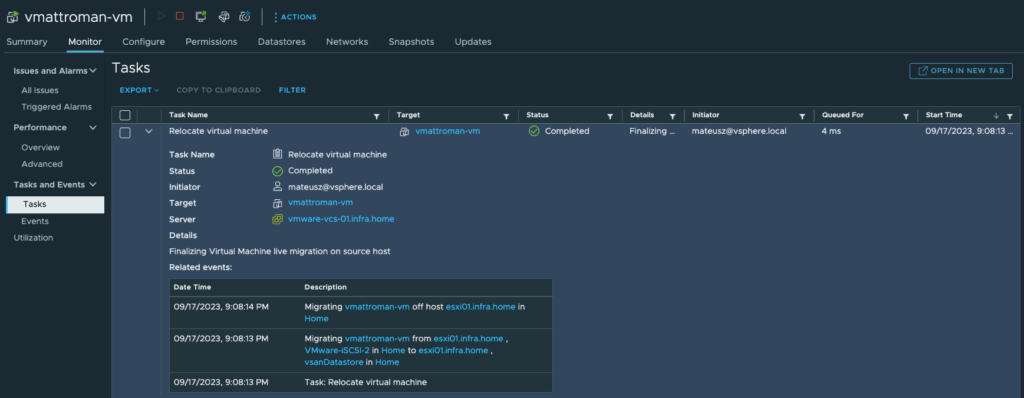The width and height of the screenshot is (1024, 398).
Task: Open vmattroman-vm link in table Target column
Action: click(x=448, y=131)
